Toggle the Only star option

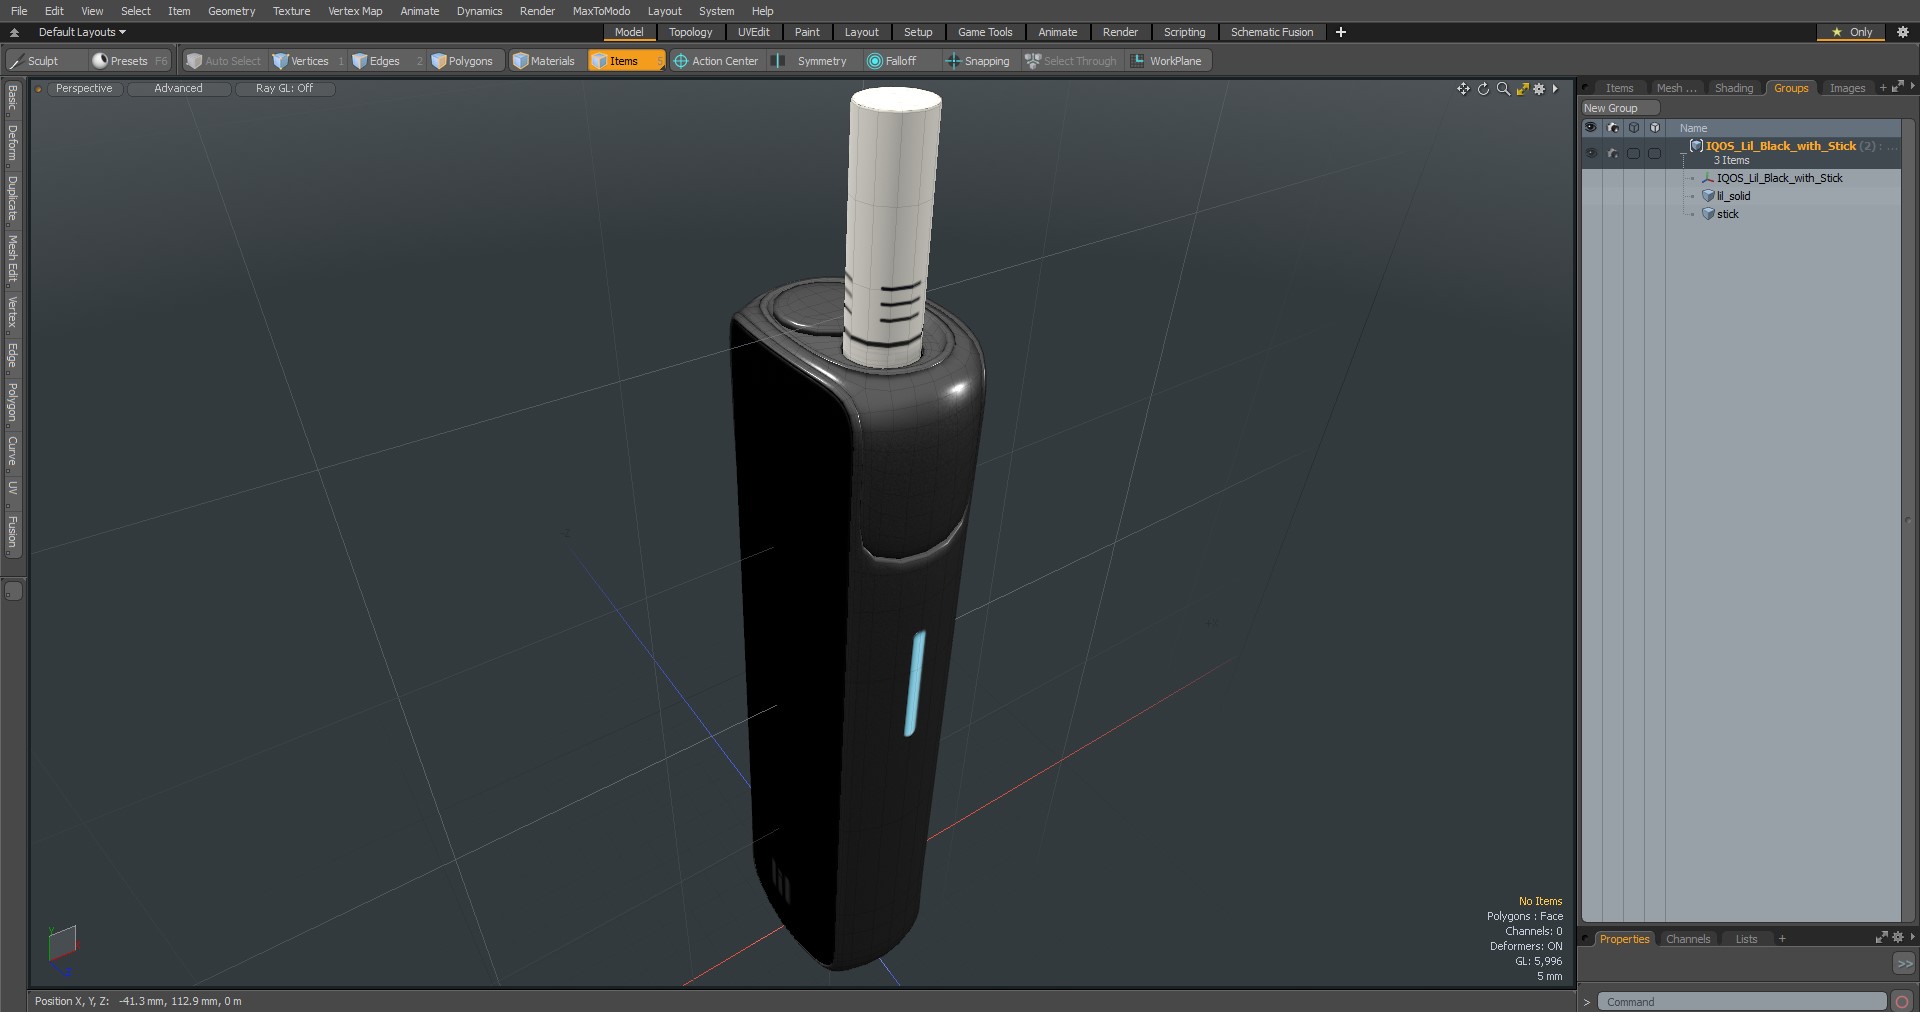click(1851, 32)
